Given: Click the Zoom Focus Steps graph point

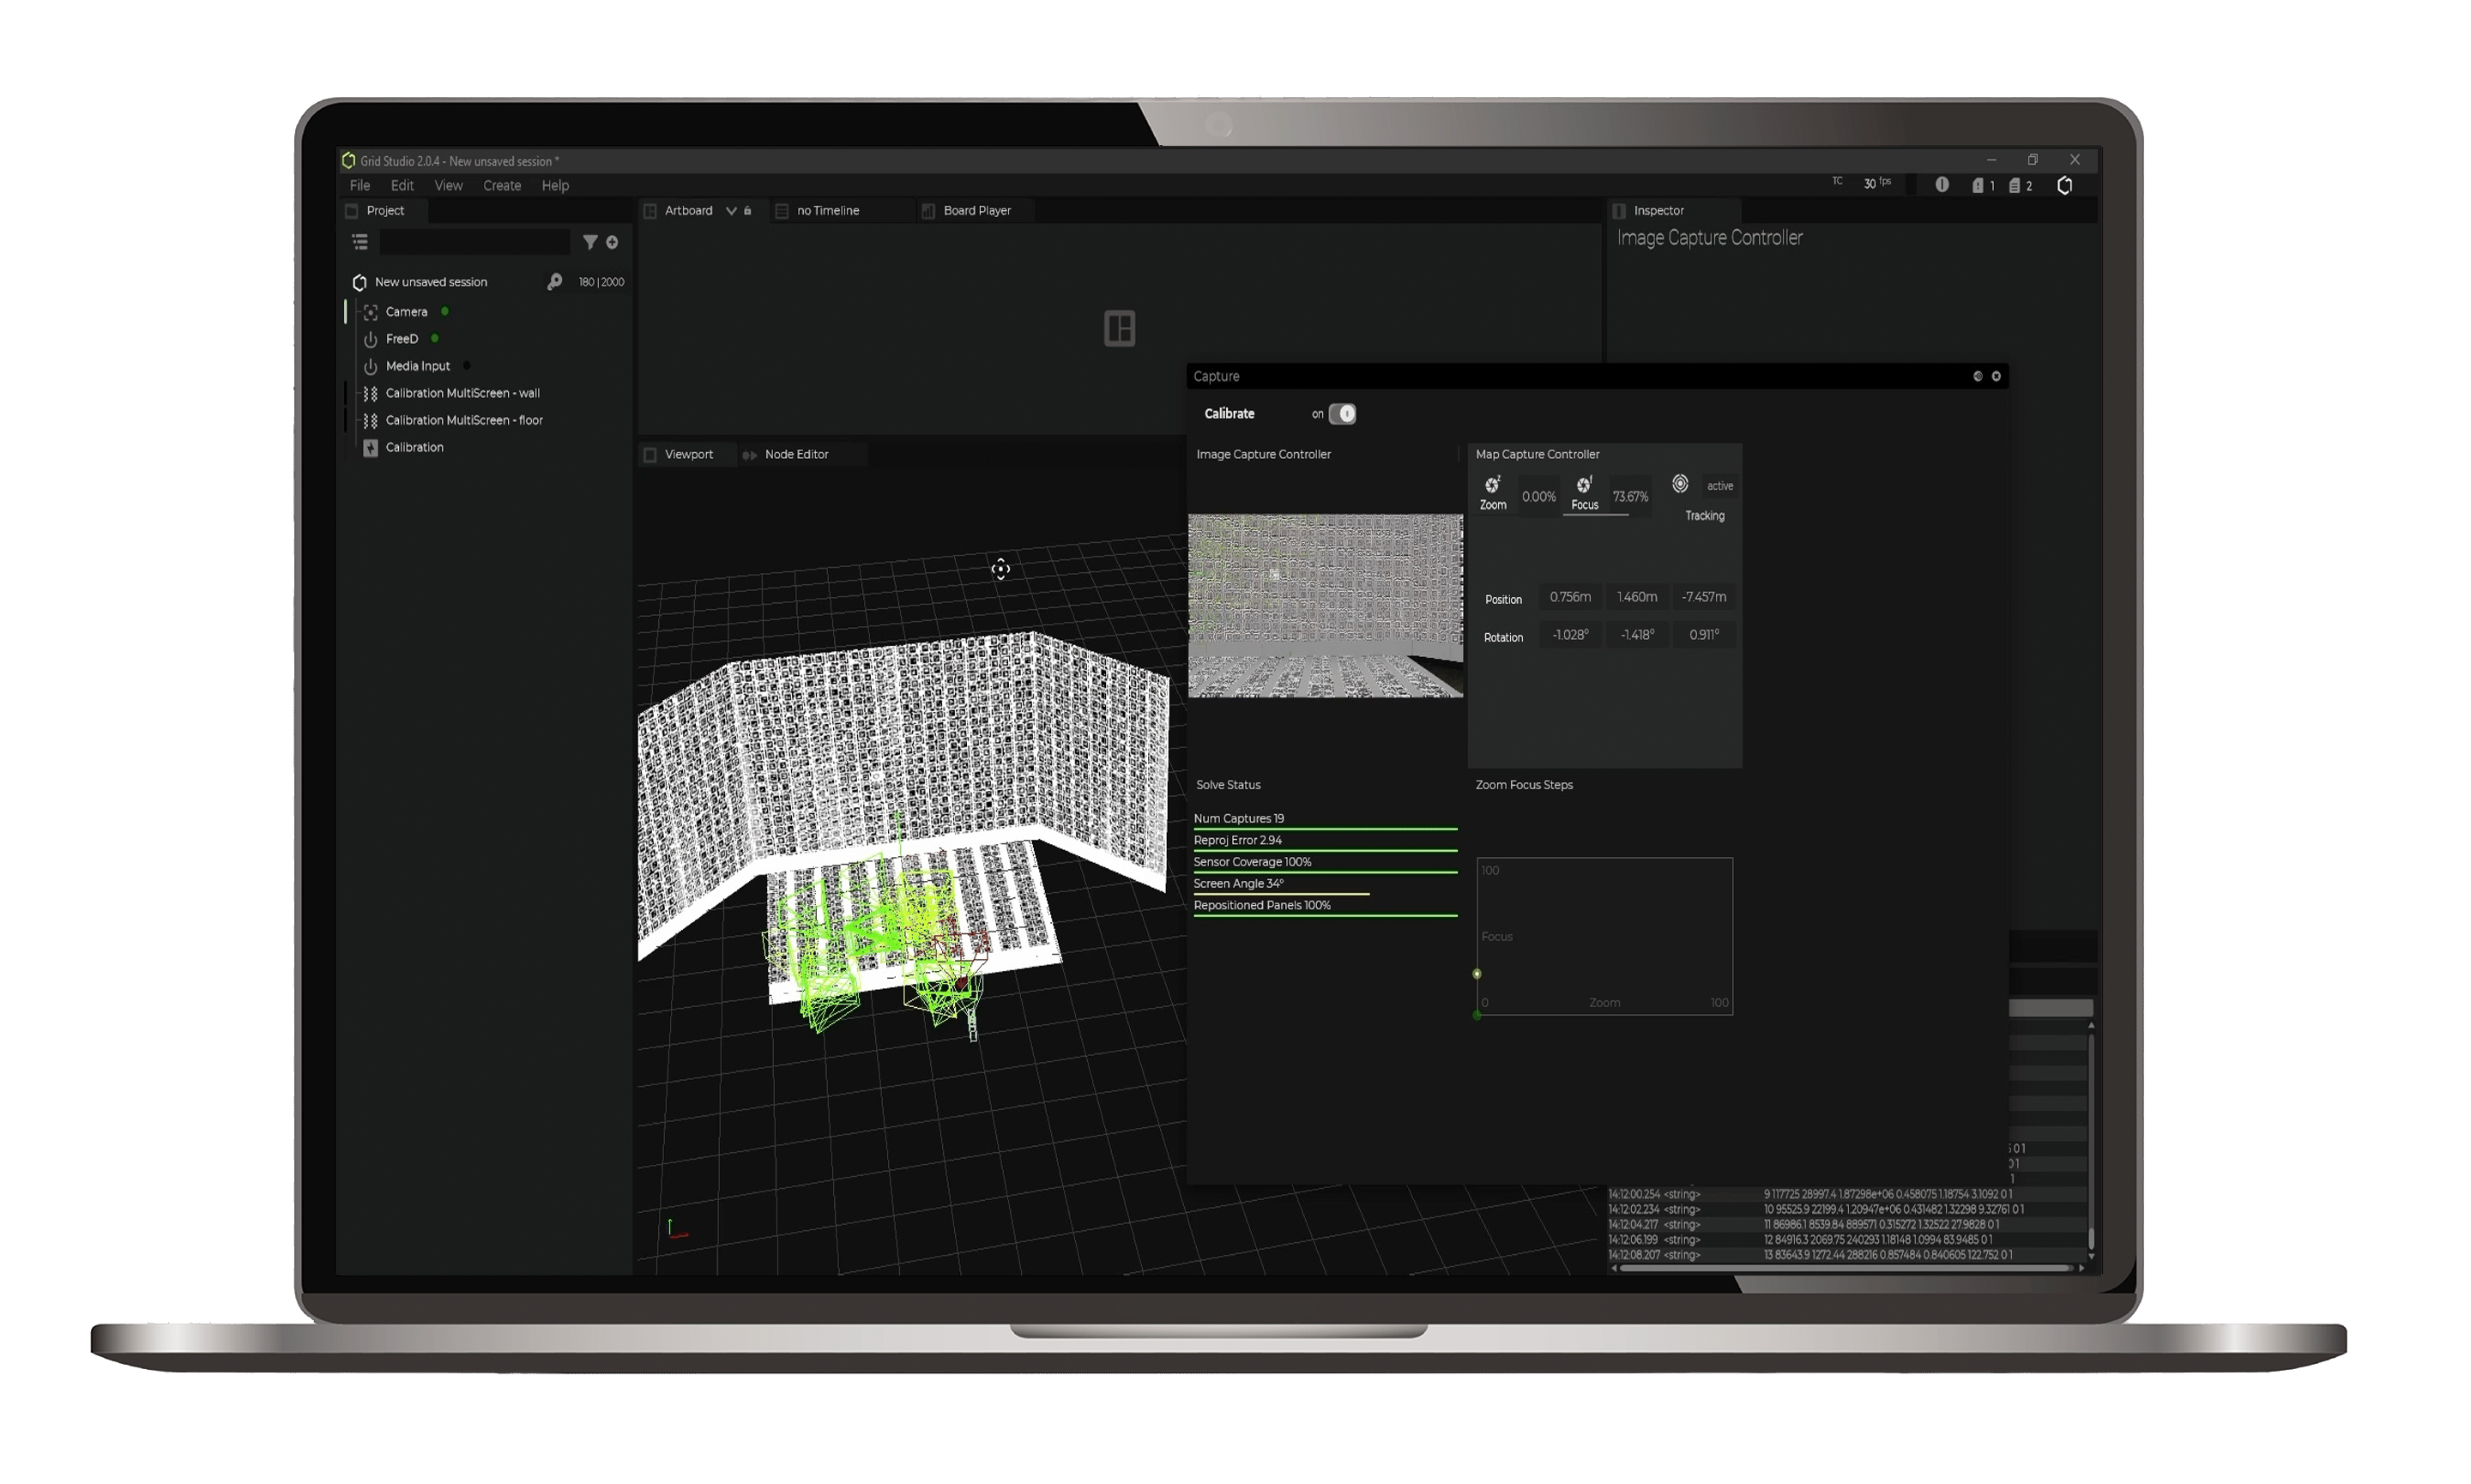Looking at the screenshot, I should pos(1477,974).
